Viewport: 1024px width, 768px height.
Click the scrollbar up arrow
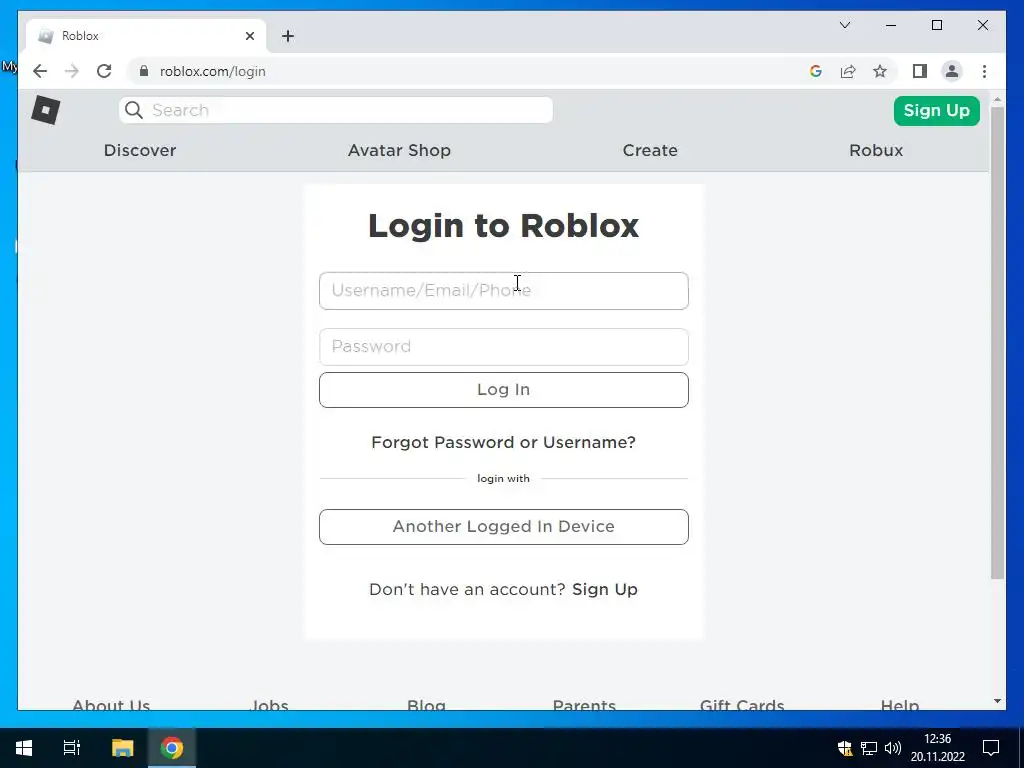997,99
